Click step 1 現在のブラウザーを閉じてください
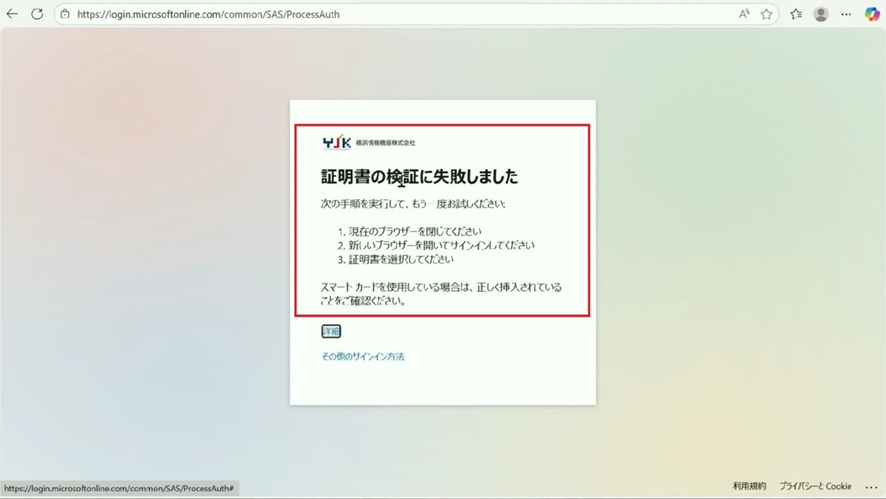This screenshot has height=499, width=886. [x=408, y=231]
